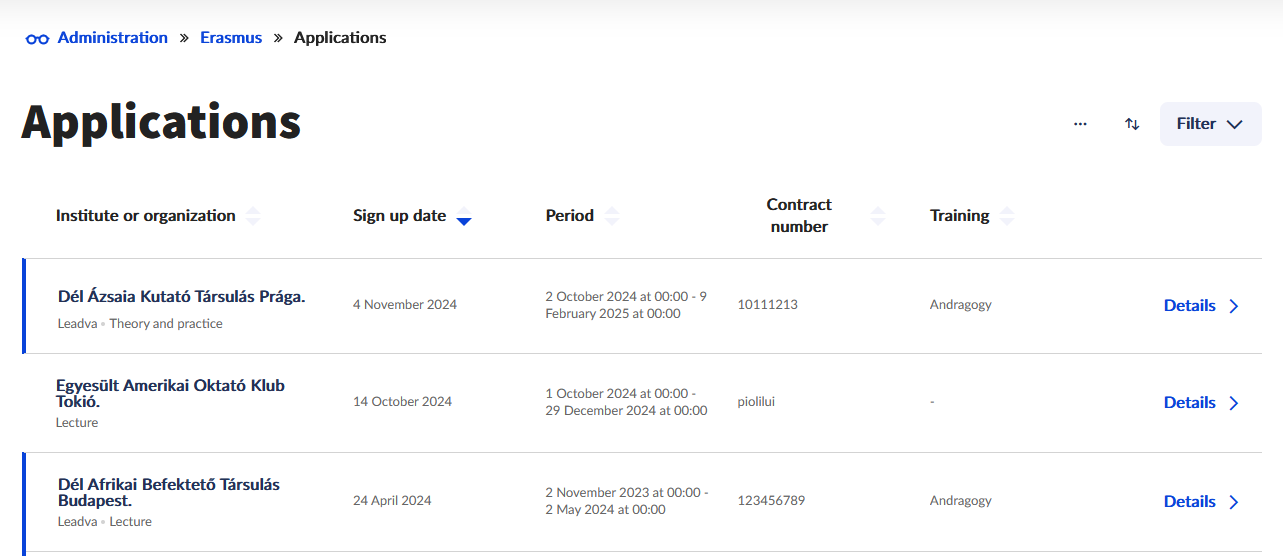Go to Administration breadcrumb

(x=112, y=38)
